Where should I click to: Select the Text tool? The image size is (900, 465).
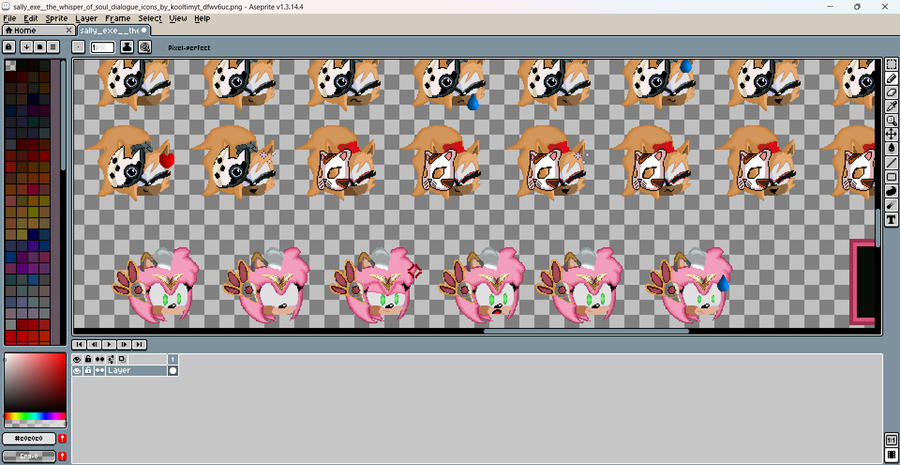coord(891,219)
